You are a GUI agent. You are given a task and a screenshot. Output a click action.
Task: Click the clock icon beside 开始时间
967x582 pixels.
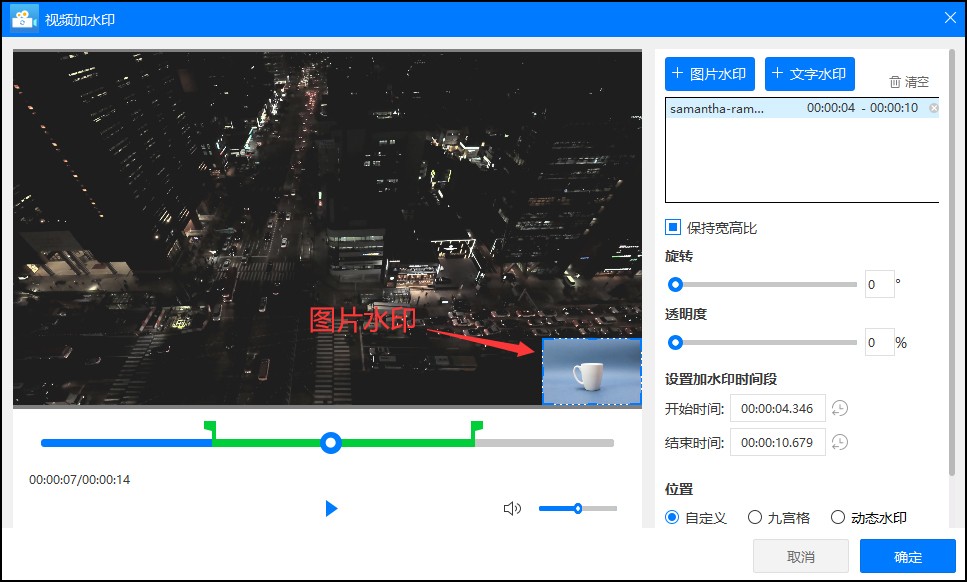(840, 408)
